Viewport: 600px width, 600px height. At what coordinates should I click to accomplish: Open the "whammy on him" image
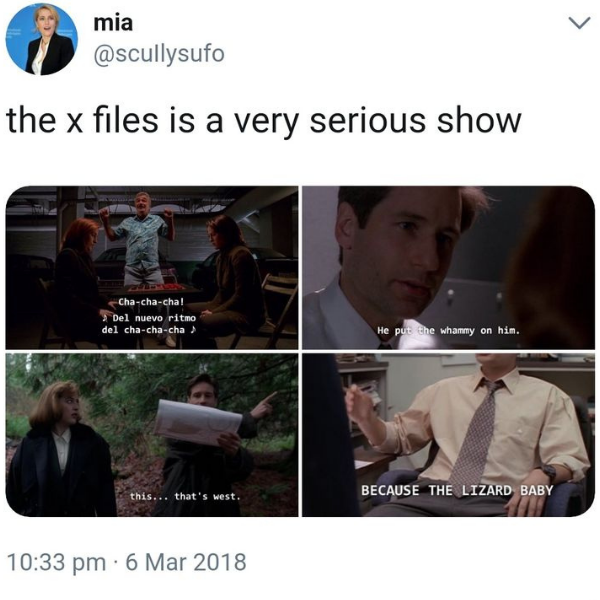click(448, 267)
